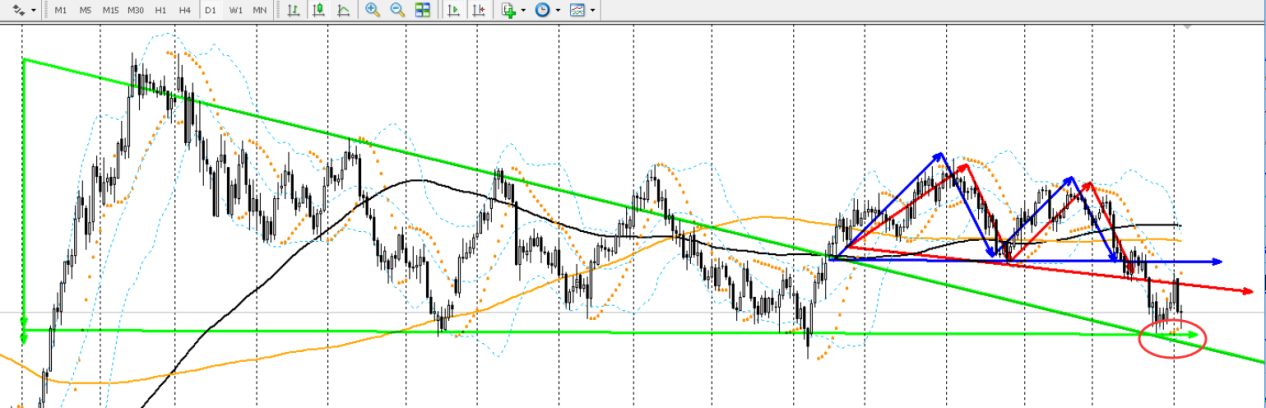Select the D1 daily timeframe
This screenshot has height=408, width=1266.
[x=210, y=10]
